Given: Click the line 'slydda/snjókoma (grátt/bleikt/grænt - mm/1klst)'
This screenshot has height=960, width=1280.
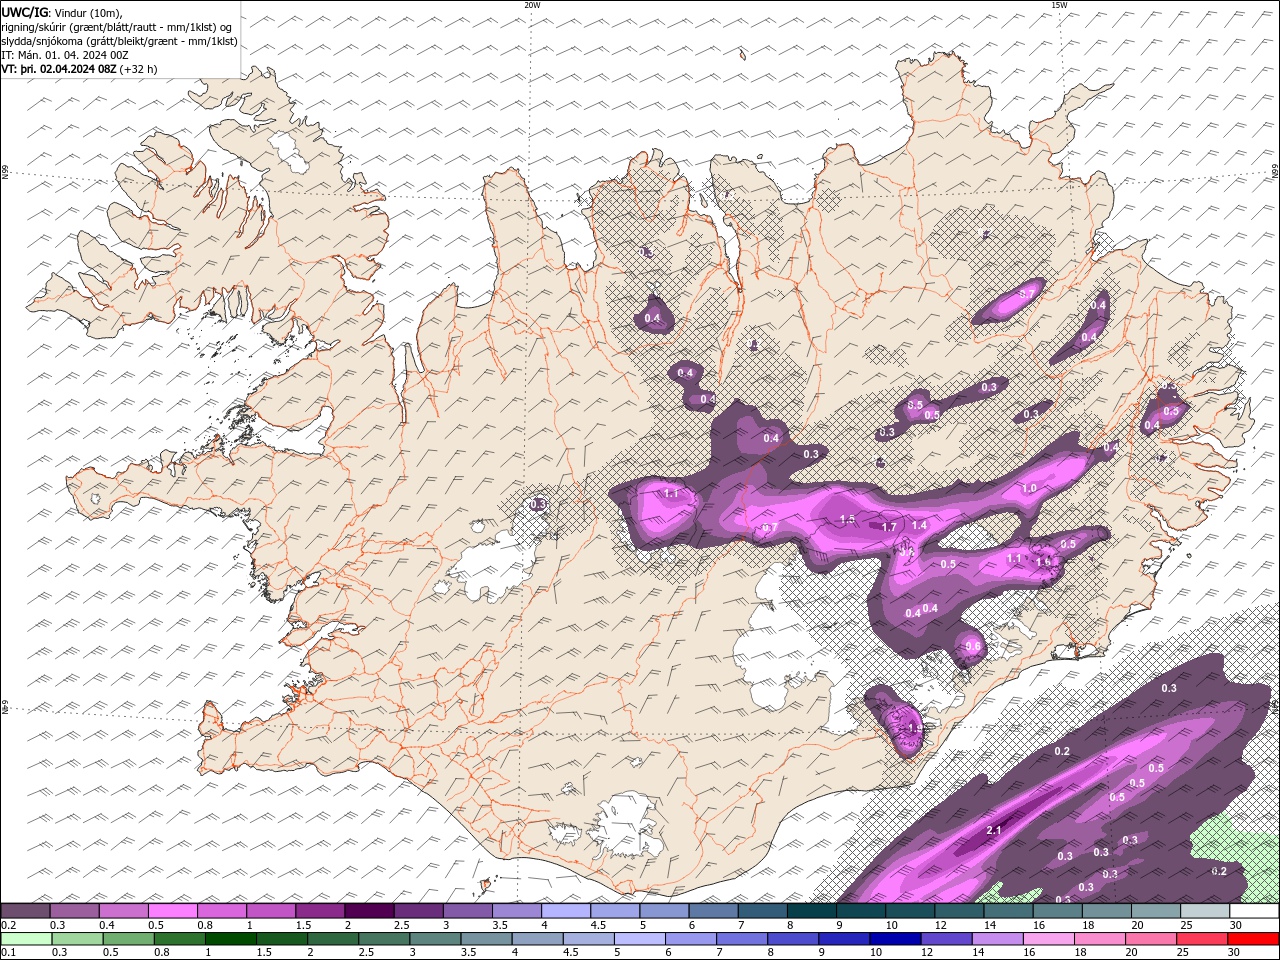Looking at the screenshot, I should pyautogui.click(x=120, y=41).
